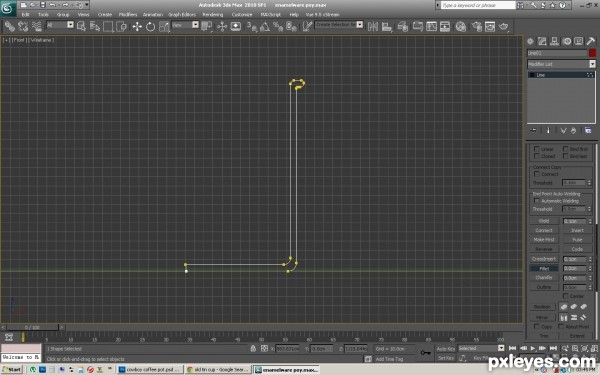Click the Align tool icon

(387, 26)
